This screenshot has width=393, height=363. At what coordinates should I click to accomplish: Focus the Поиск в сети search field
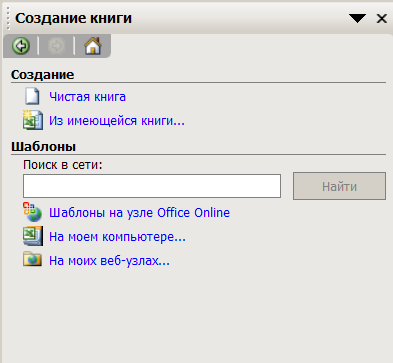[152, 186]
